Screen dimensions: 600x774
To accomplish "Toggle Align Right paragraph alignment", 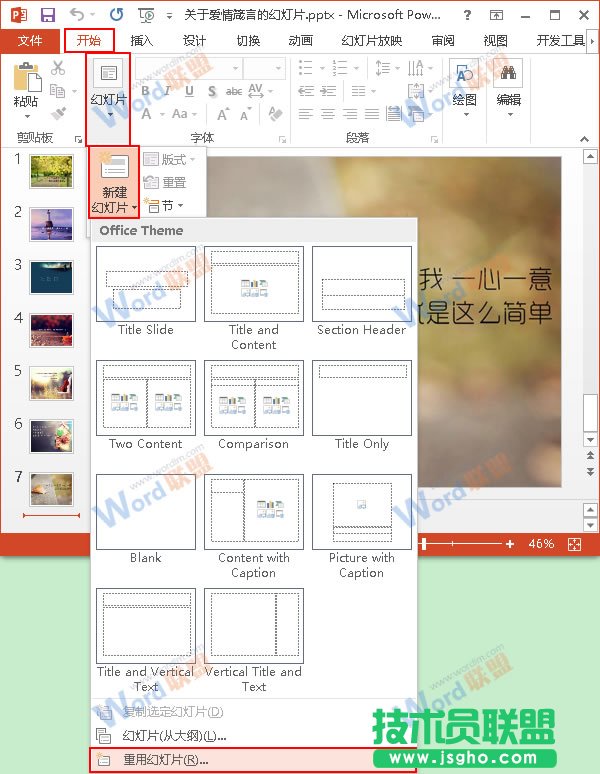I will coord(350,115).
